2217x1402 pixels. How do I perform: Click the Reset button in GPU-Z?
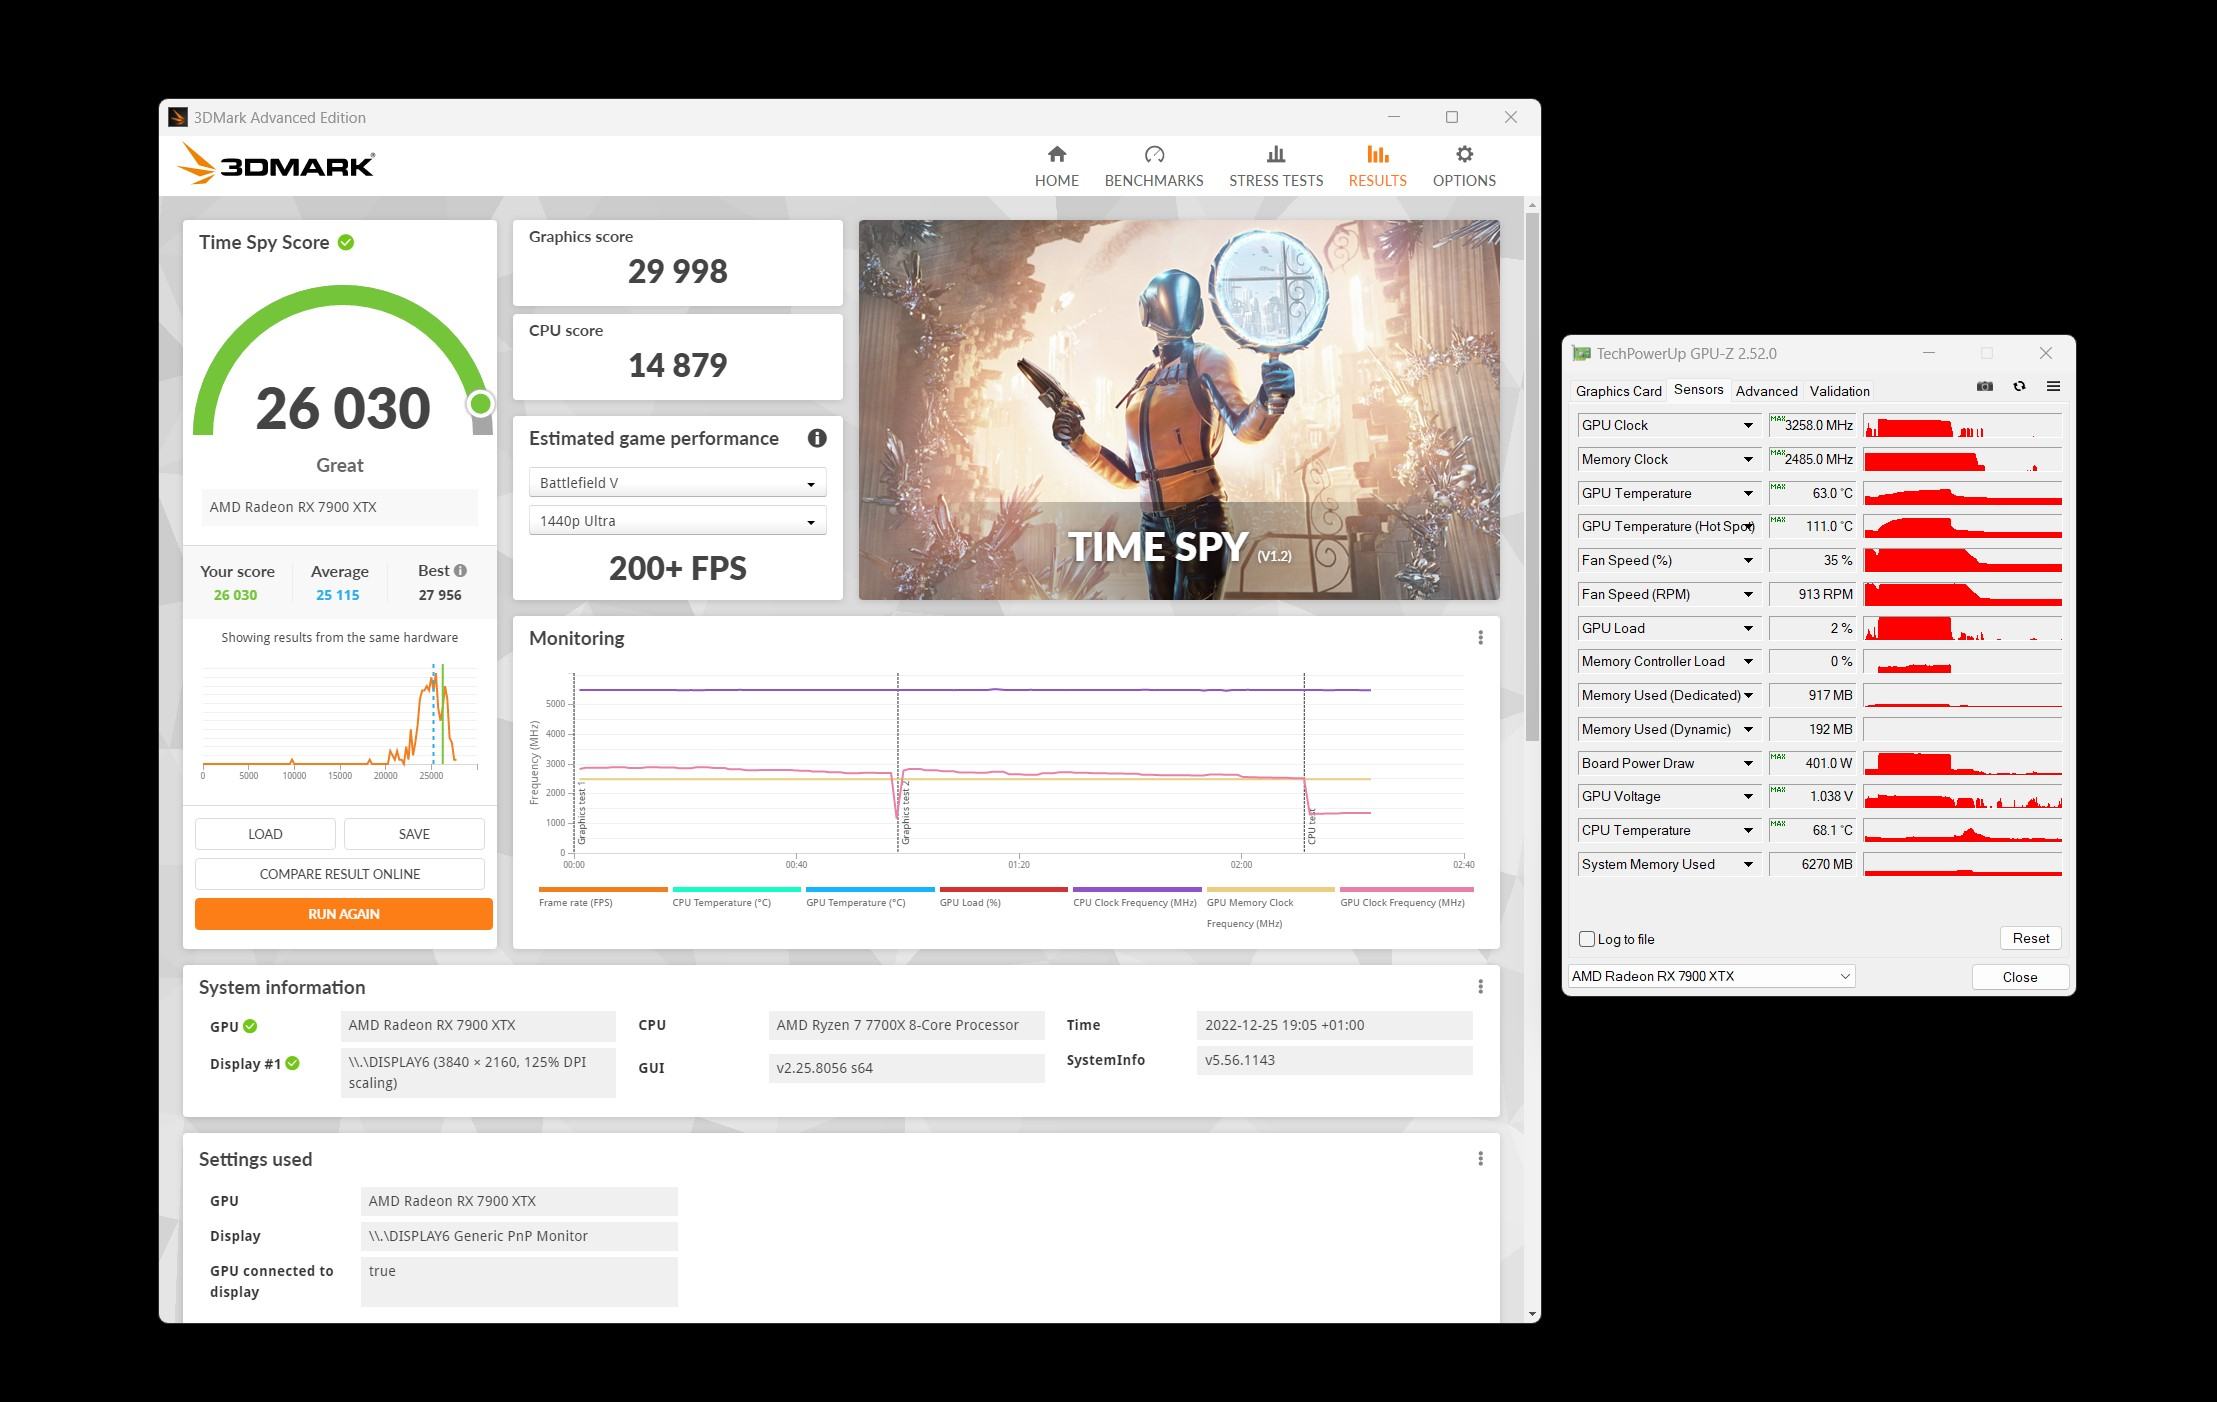pos(2030,938)
